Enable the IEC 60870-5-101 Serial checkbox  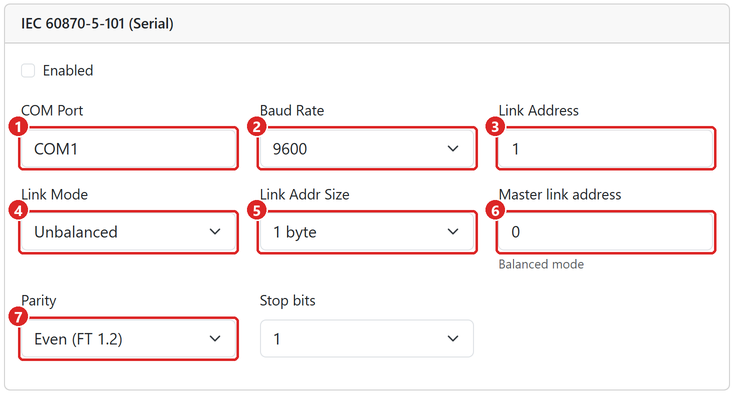pos(28,71)
